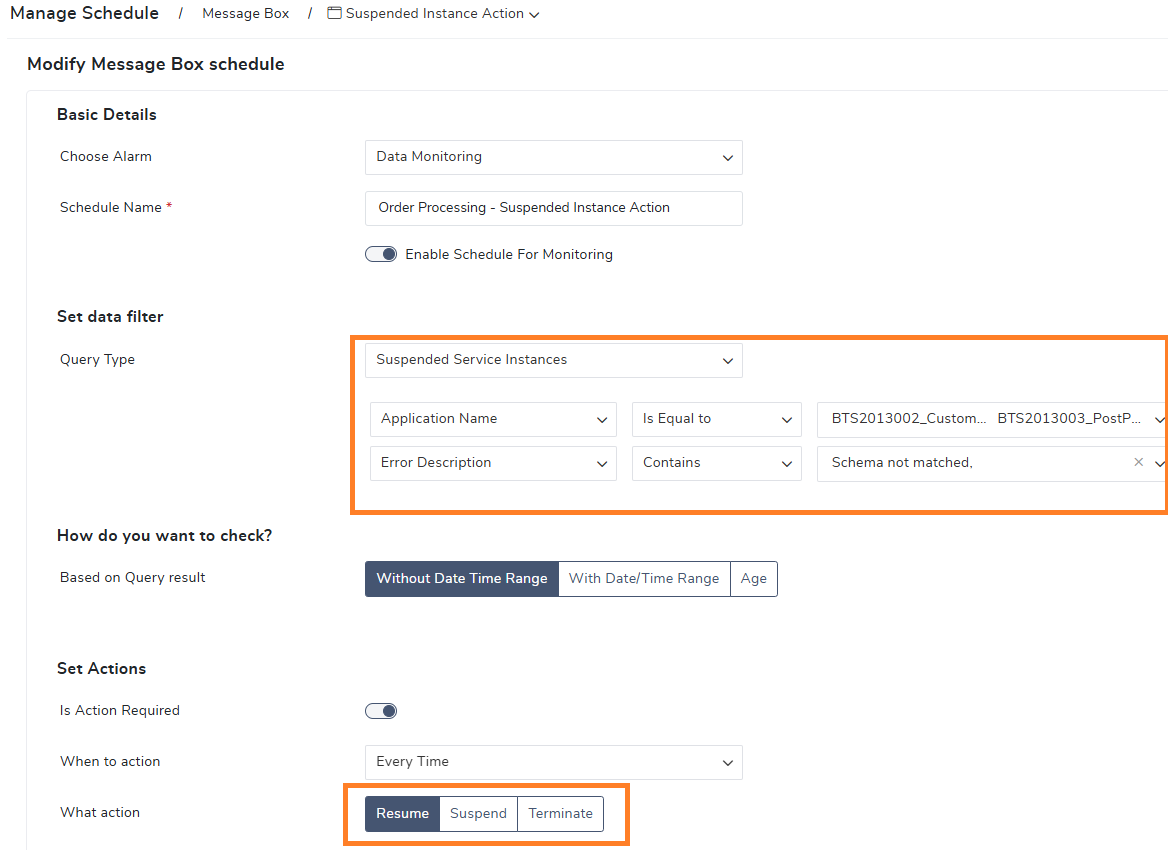This screenshot has width=1168, height=850.
Task: Select Without Date Time Range option
Action: (x=461, y=579)
